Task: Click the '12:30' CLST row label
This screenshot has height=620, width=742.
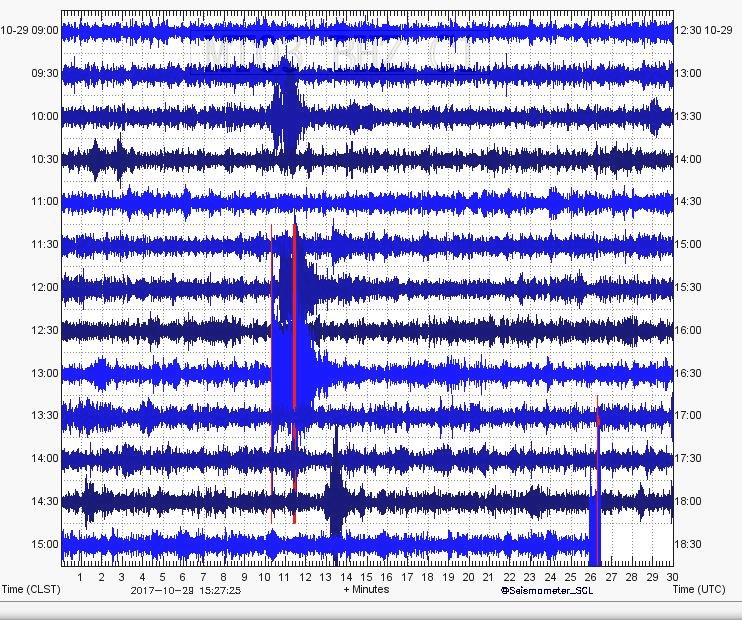Action: 45,330
